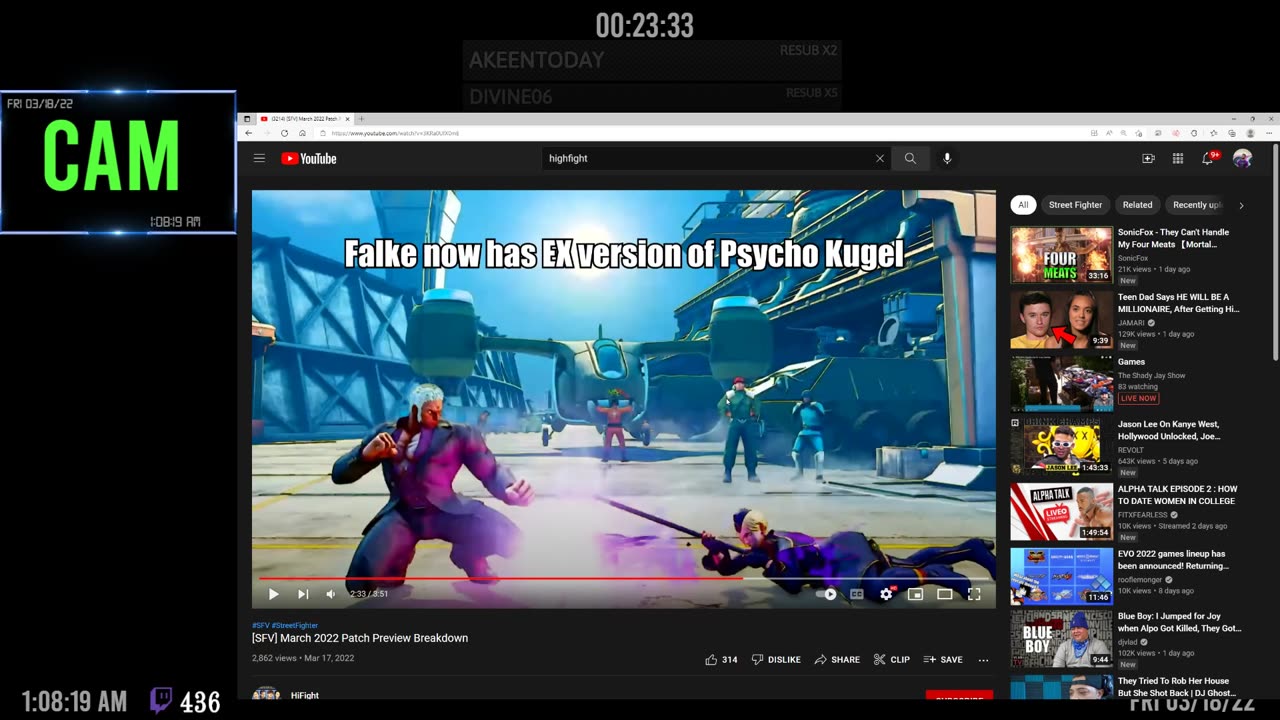Select the Street Fighter filter chip

[x=1075, y=205]
